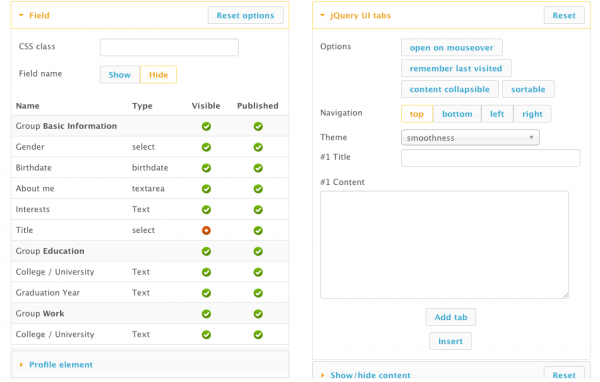Toggle Visible status of Gender field
This screenshot has height=382, width=600.
point(206,147)
